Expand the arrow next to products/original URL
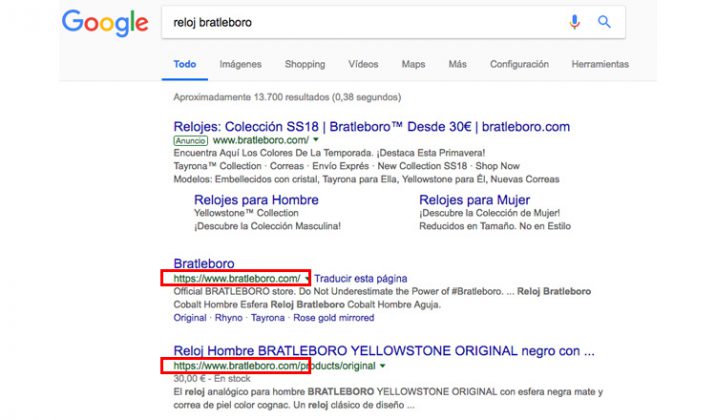 (383, 367)
